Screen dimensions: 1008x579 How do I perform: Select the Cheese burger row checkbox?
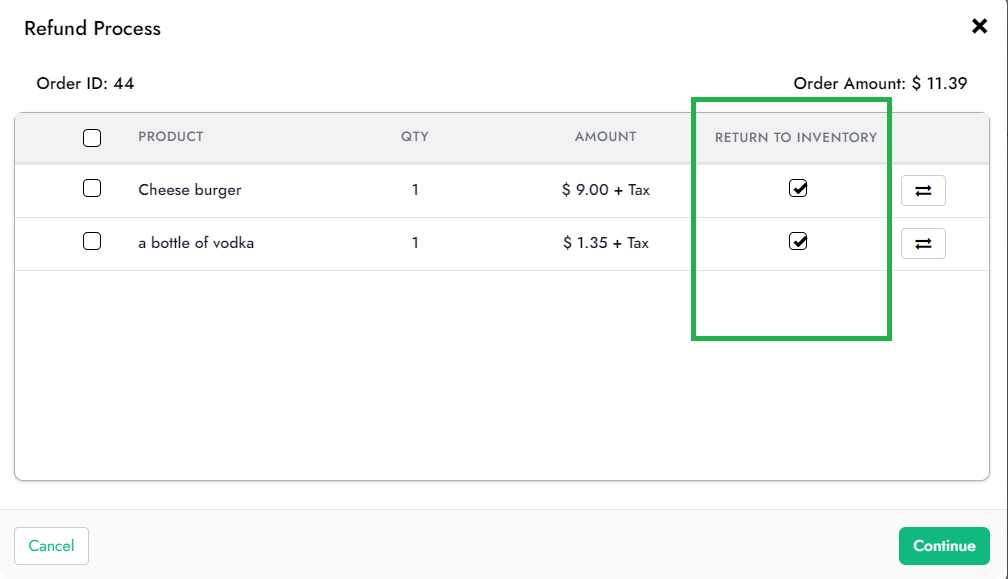pyautogui.click(x=92, y=188)
